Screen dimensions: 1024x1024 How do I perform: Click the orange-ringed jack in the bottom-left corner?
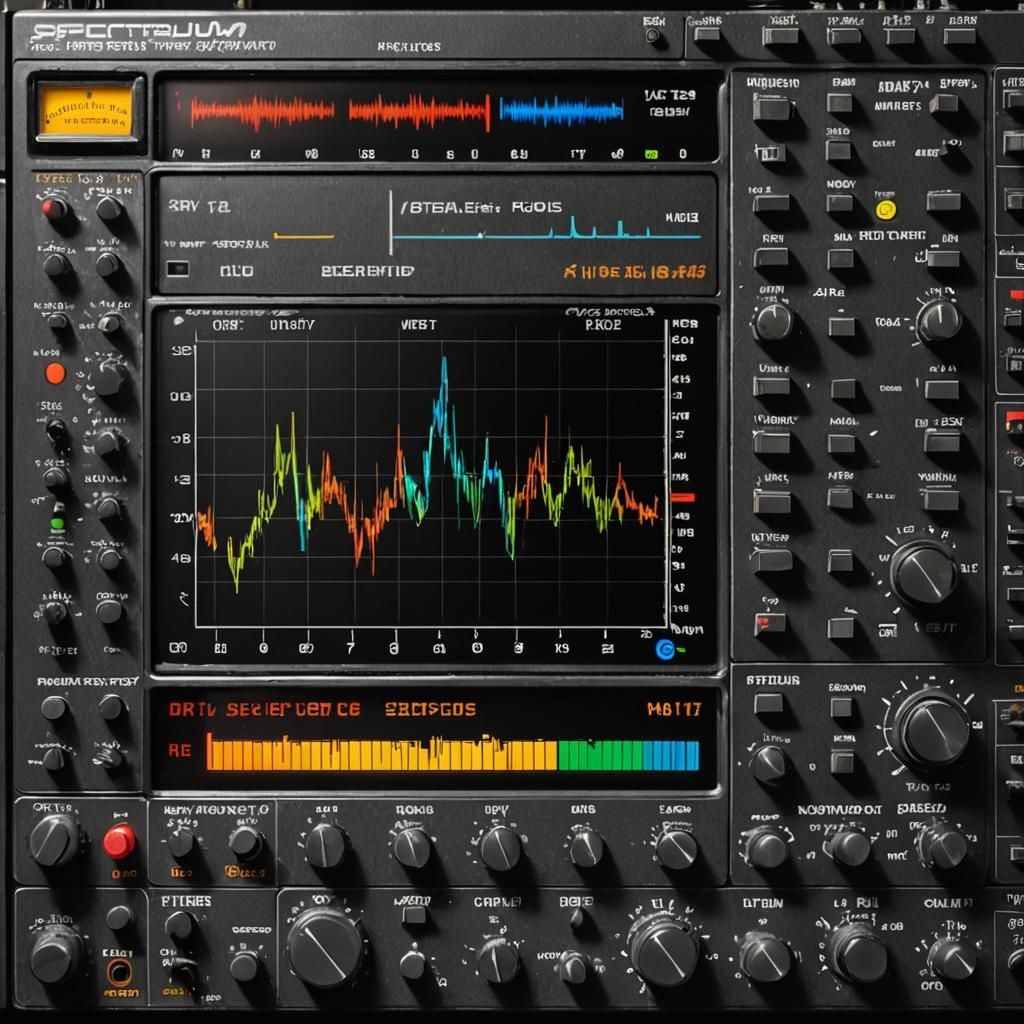120,971
